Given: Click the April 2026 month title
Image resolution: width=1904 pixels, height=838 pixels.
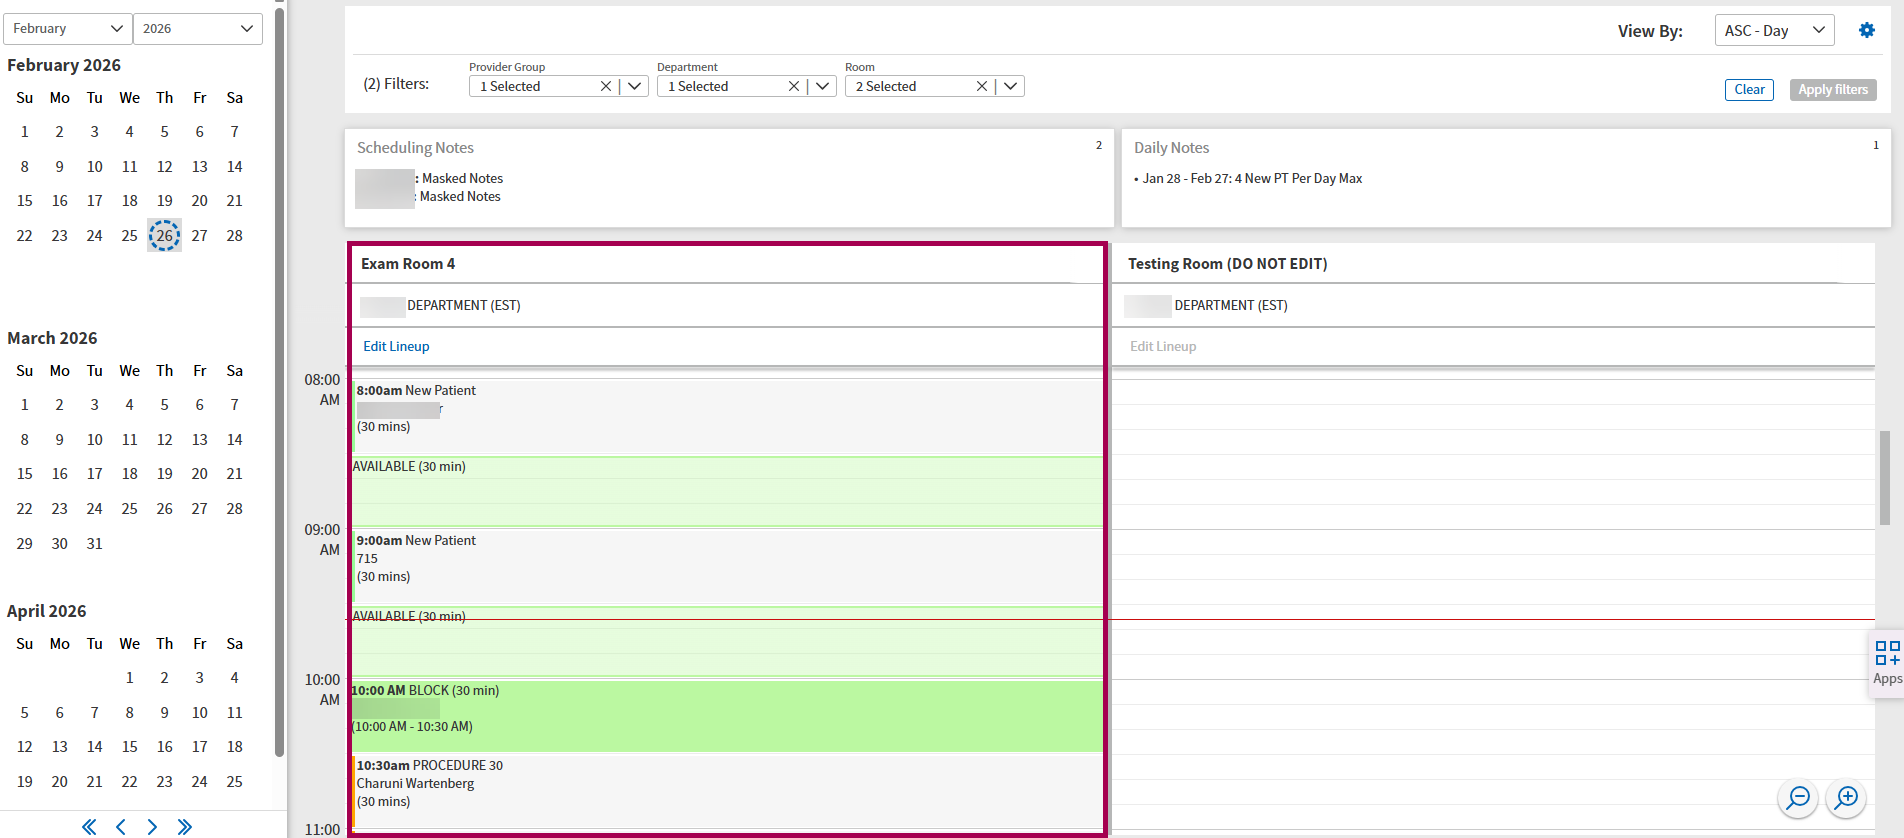Looking at the screenshot, I should click(47, 611).
